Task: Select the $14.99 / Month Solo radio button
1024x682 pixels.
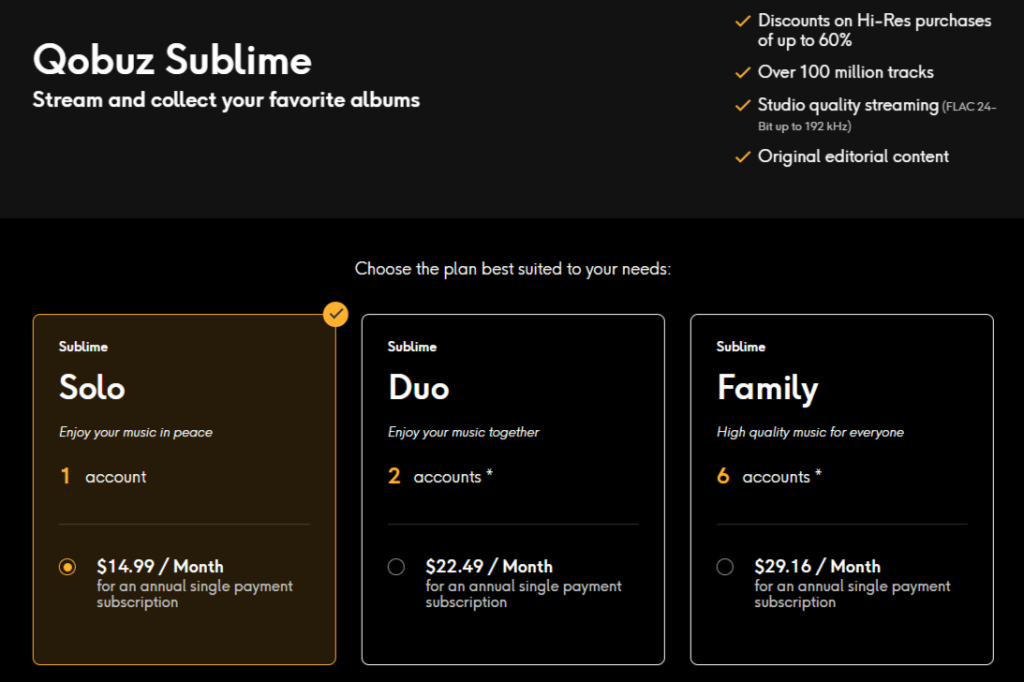Action: coord(67,566)
